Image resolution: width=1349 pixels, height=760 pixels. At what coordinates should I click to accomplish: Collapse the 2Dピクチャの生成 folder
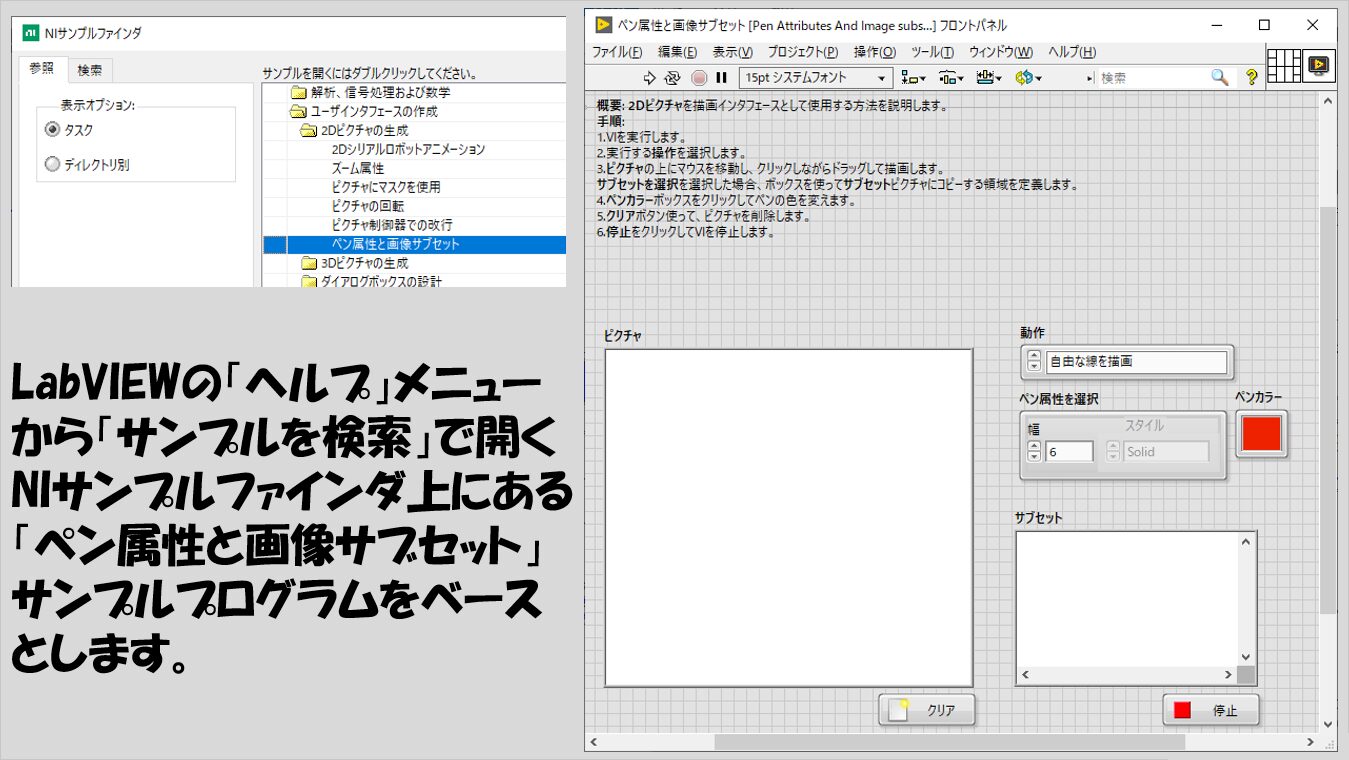pos(310,131)
